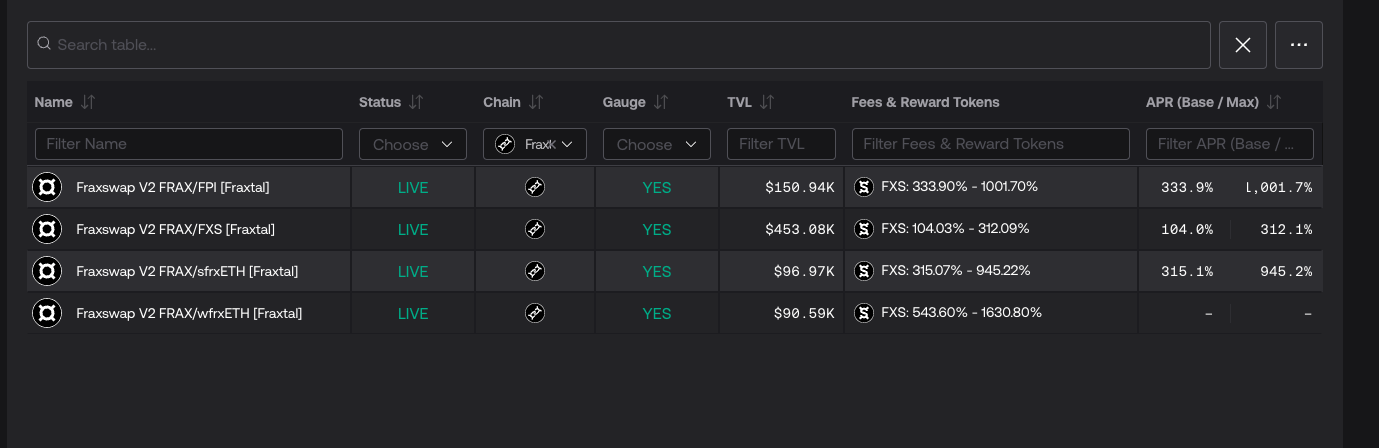Click max APR value 945.2%
The height and width of the screenshot is (448, 1379).
pyautogui.click(x=1286, y=271)
